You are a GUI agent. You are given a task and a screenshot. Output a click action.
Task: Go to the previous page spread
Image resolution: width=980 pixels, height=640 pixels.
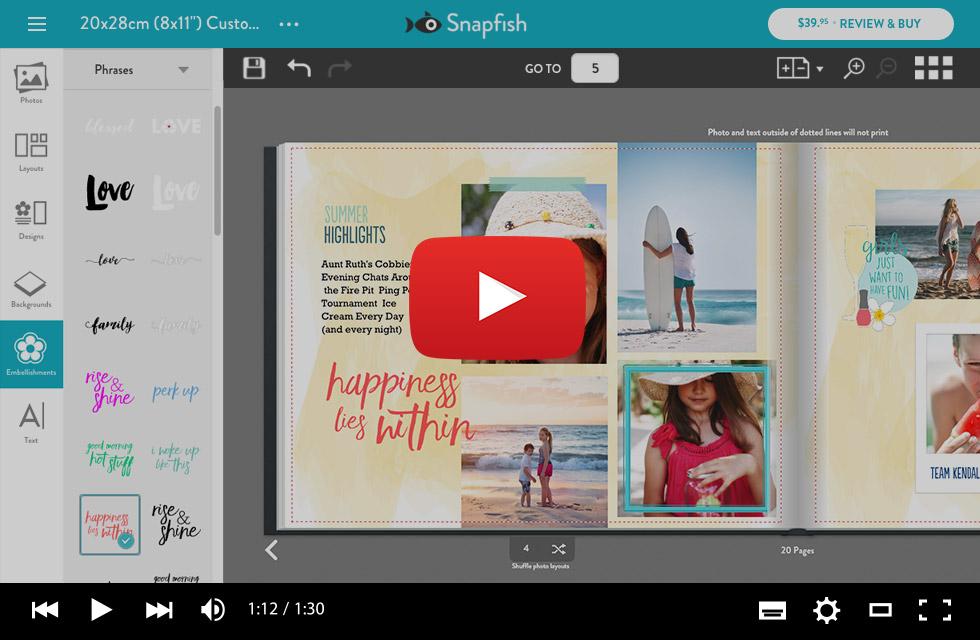tap(270, 550)
